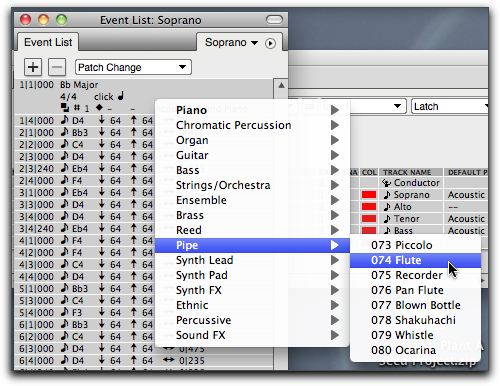The width and height of the screenshot is (500, 386).
Task: Select event time 3|4|240
Action: tap(36, 228)
